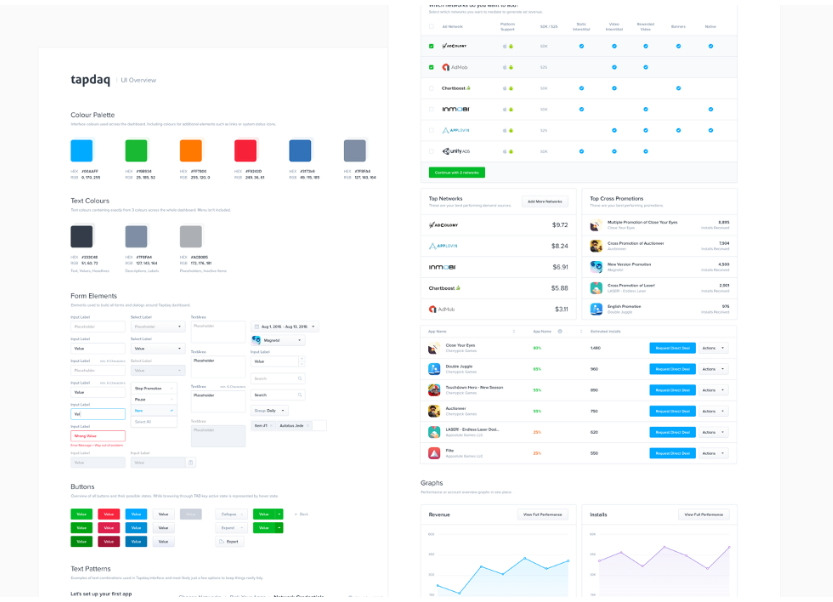Click the Android icon in the AdMob row

(511, 67)
